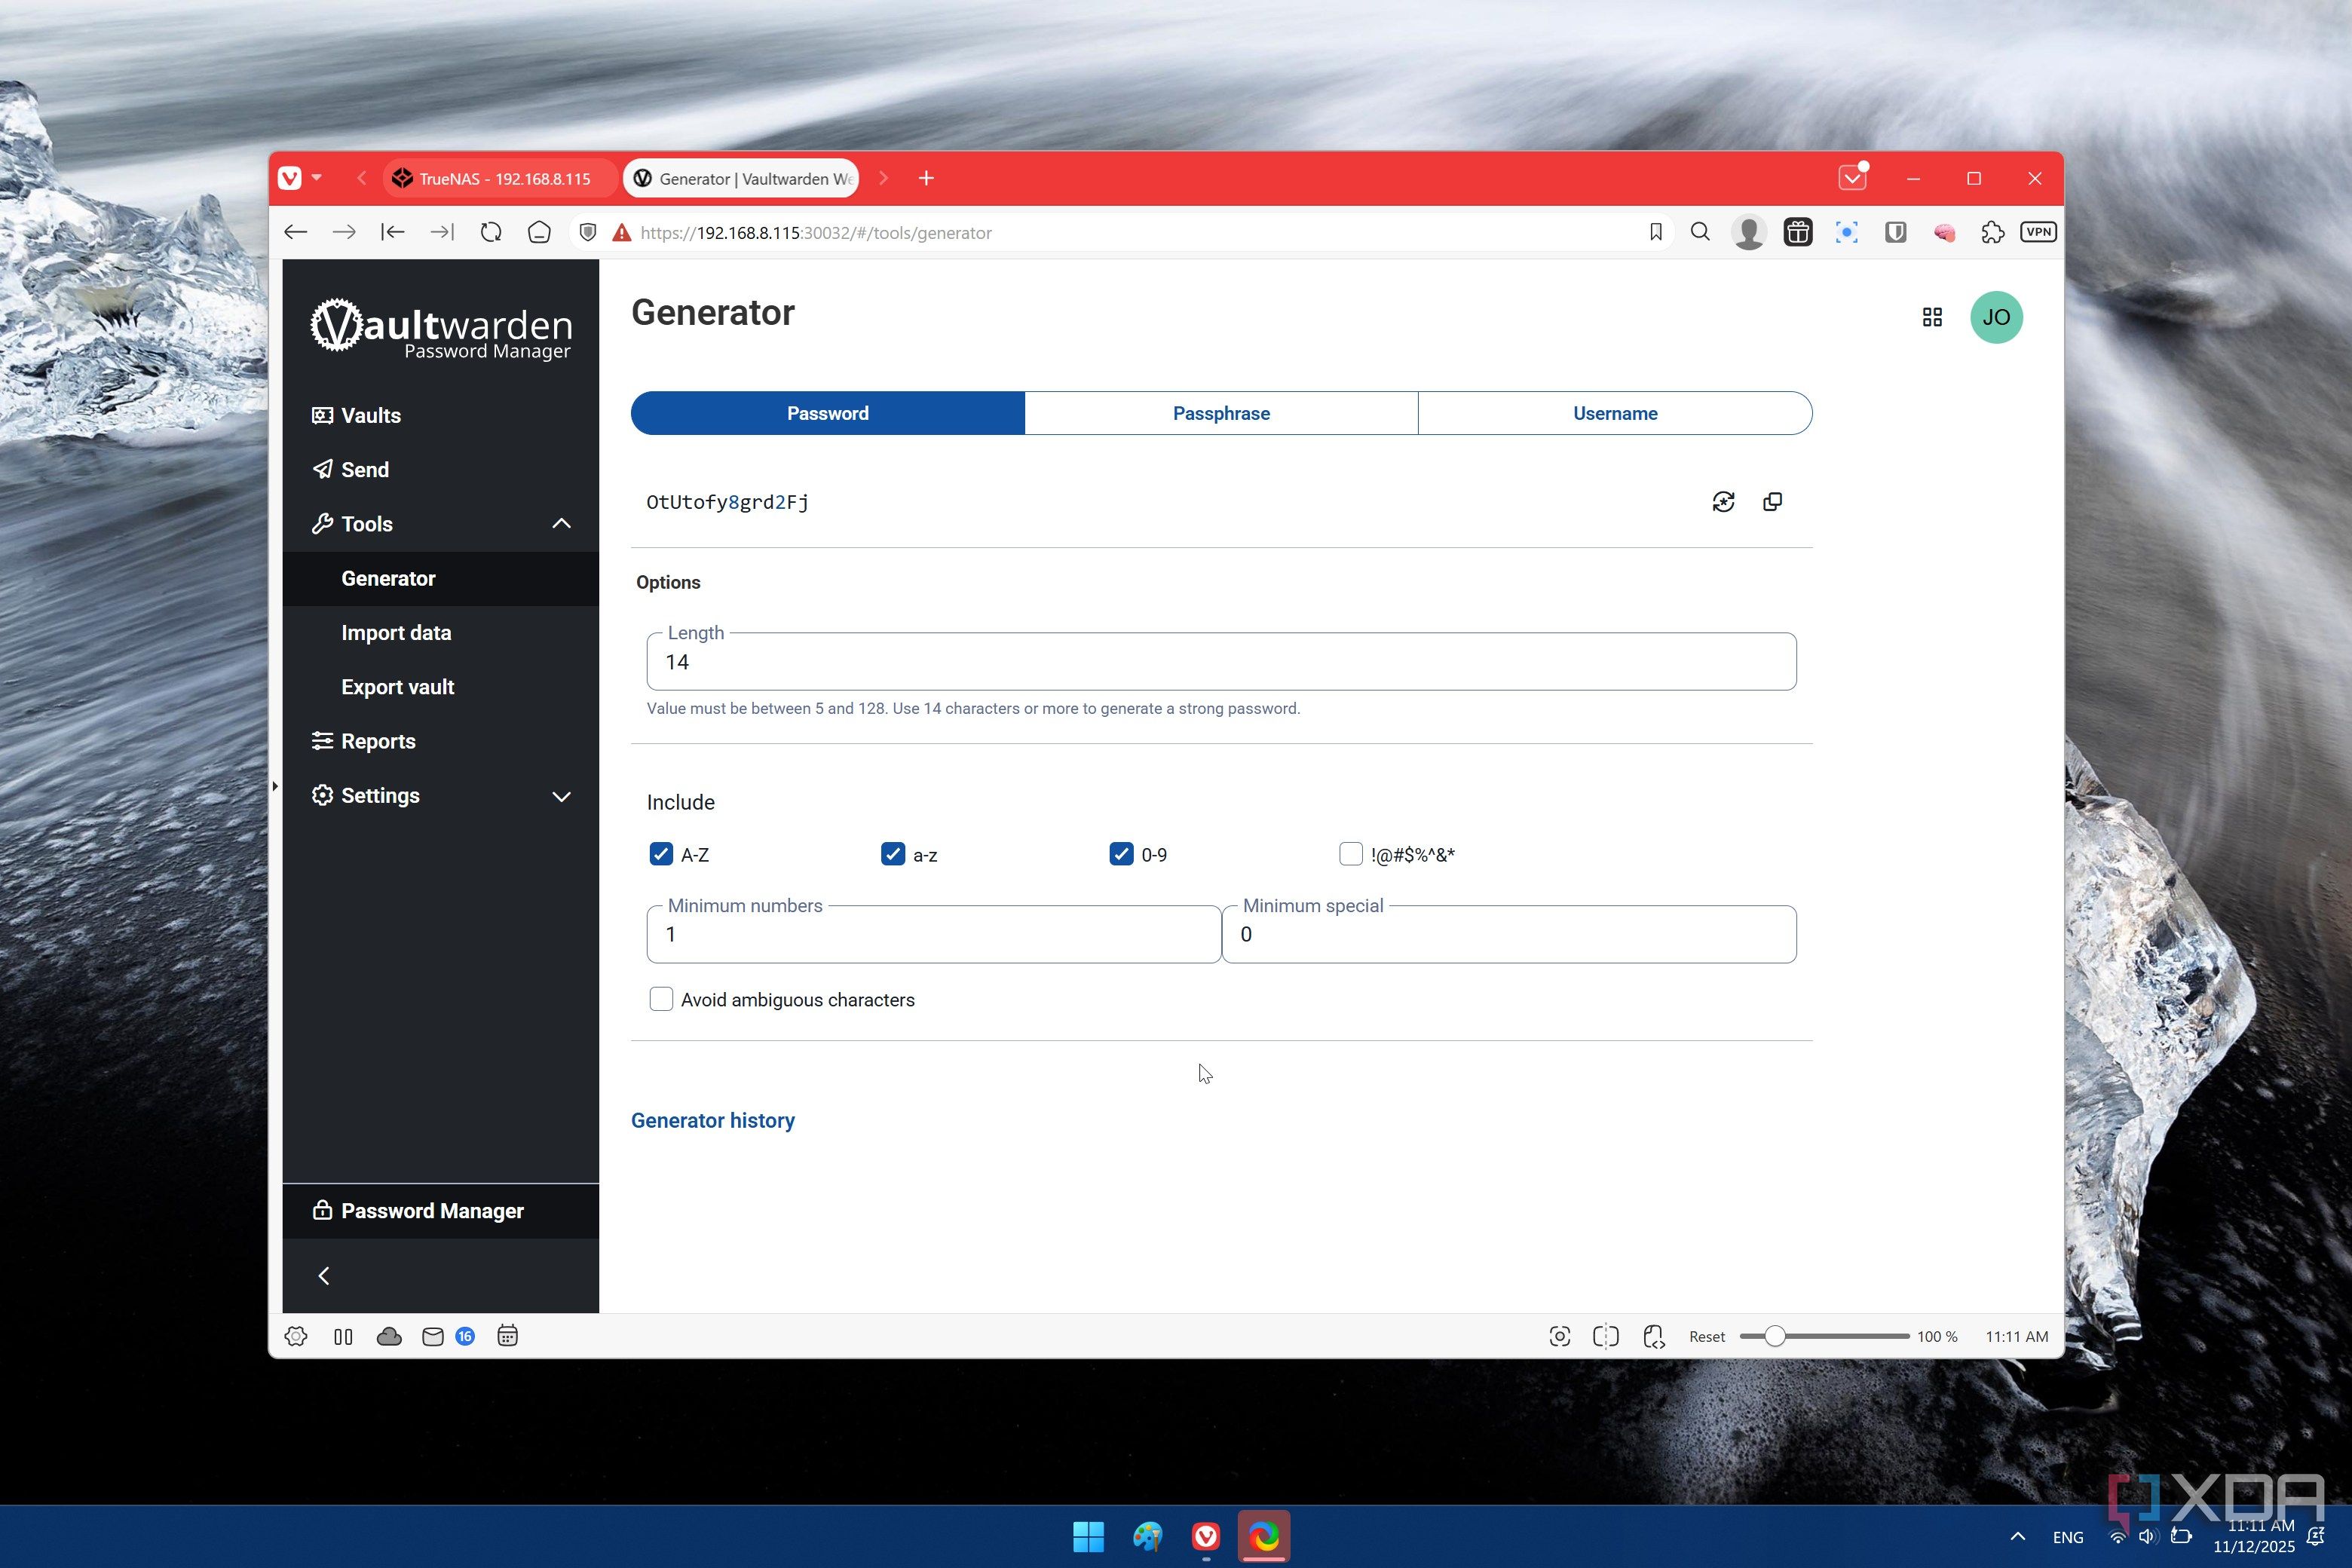Click the sync cloud icon in status bar

[x=389, y=1336]
